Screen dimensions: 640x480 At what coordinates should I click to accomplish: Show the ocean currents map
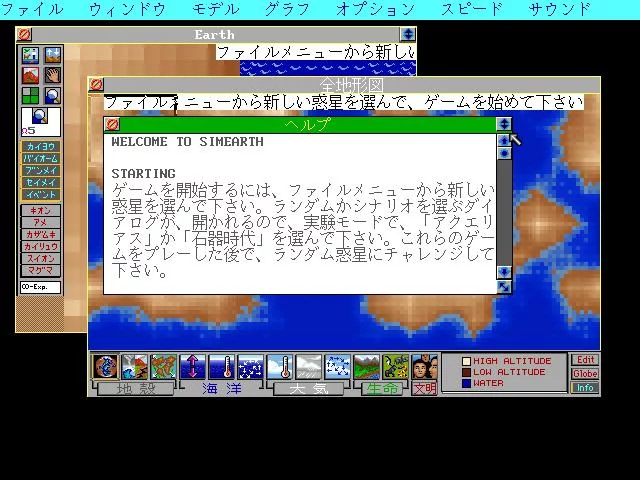[251, 367]
